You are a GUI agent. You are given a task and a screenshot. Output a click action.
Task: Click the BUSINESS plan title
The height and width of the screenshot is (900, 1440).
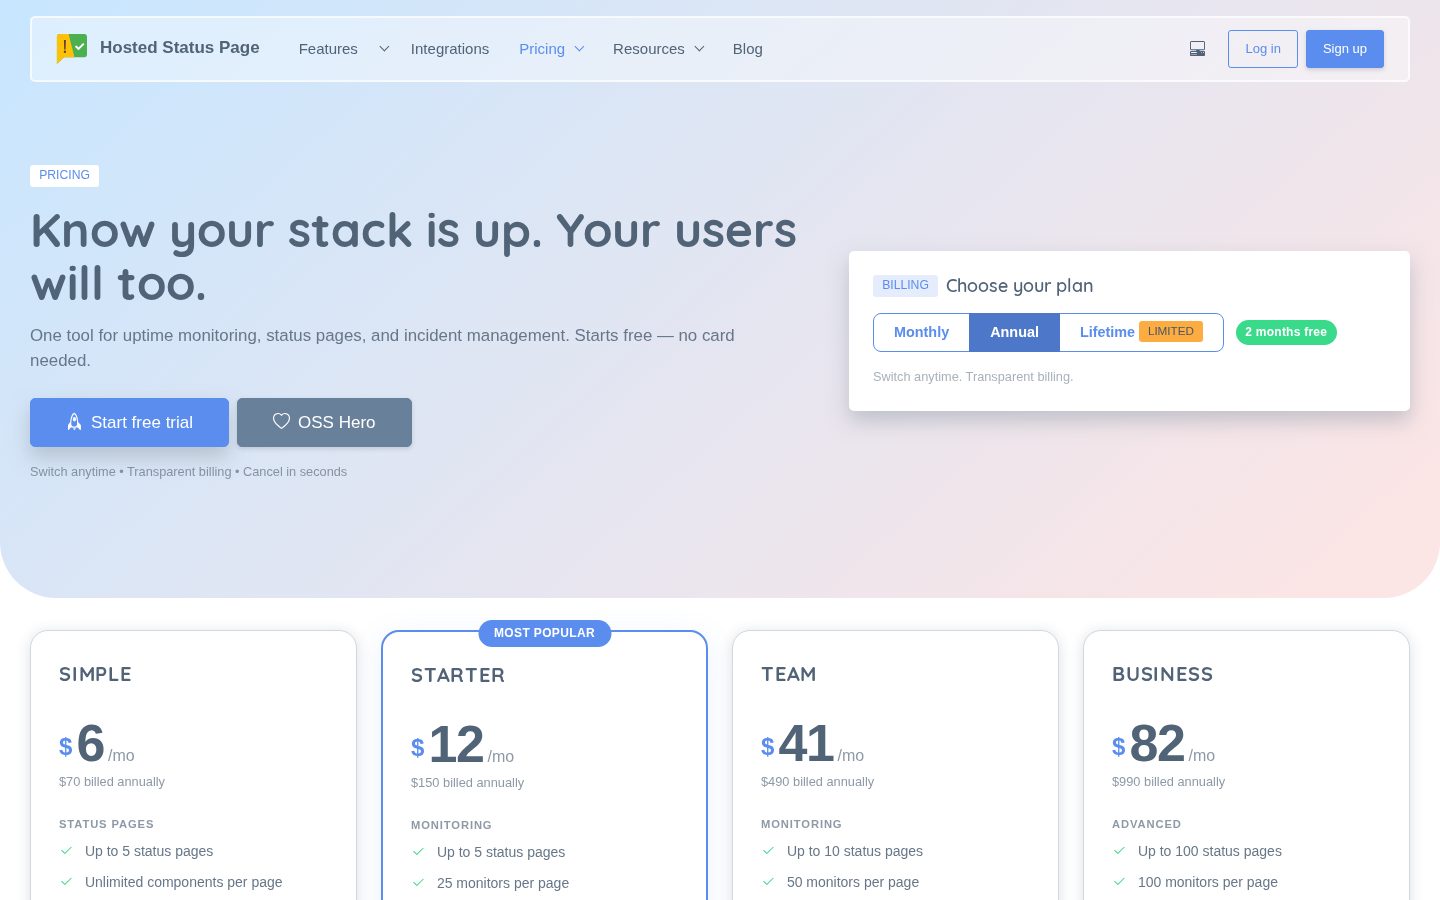coord(1162,674)
